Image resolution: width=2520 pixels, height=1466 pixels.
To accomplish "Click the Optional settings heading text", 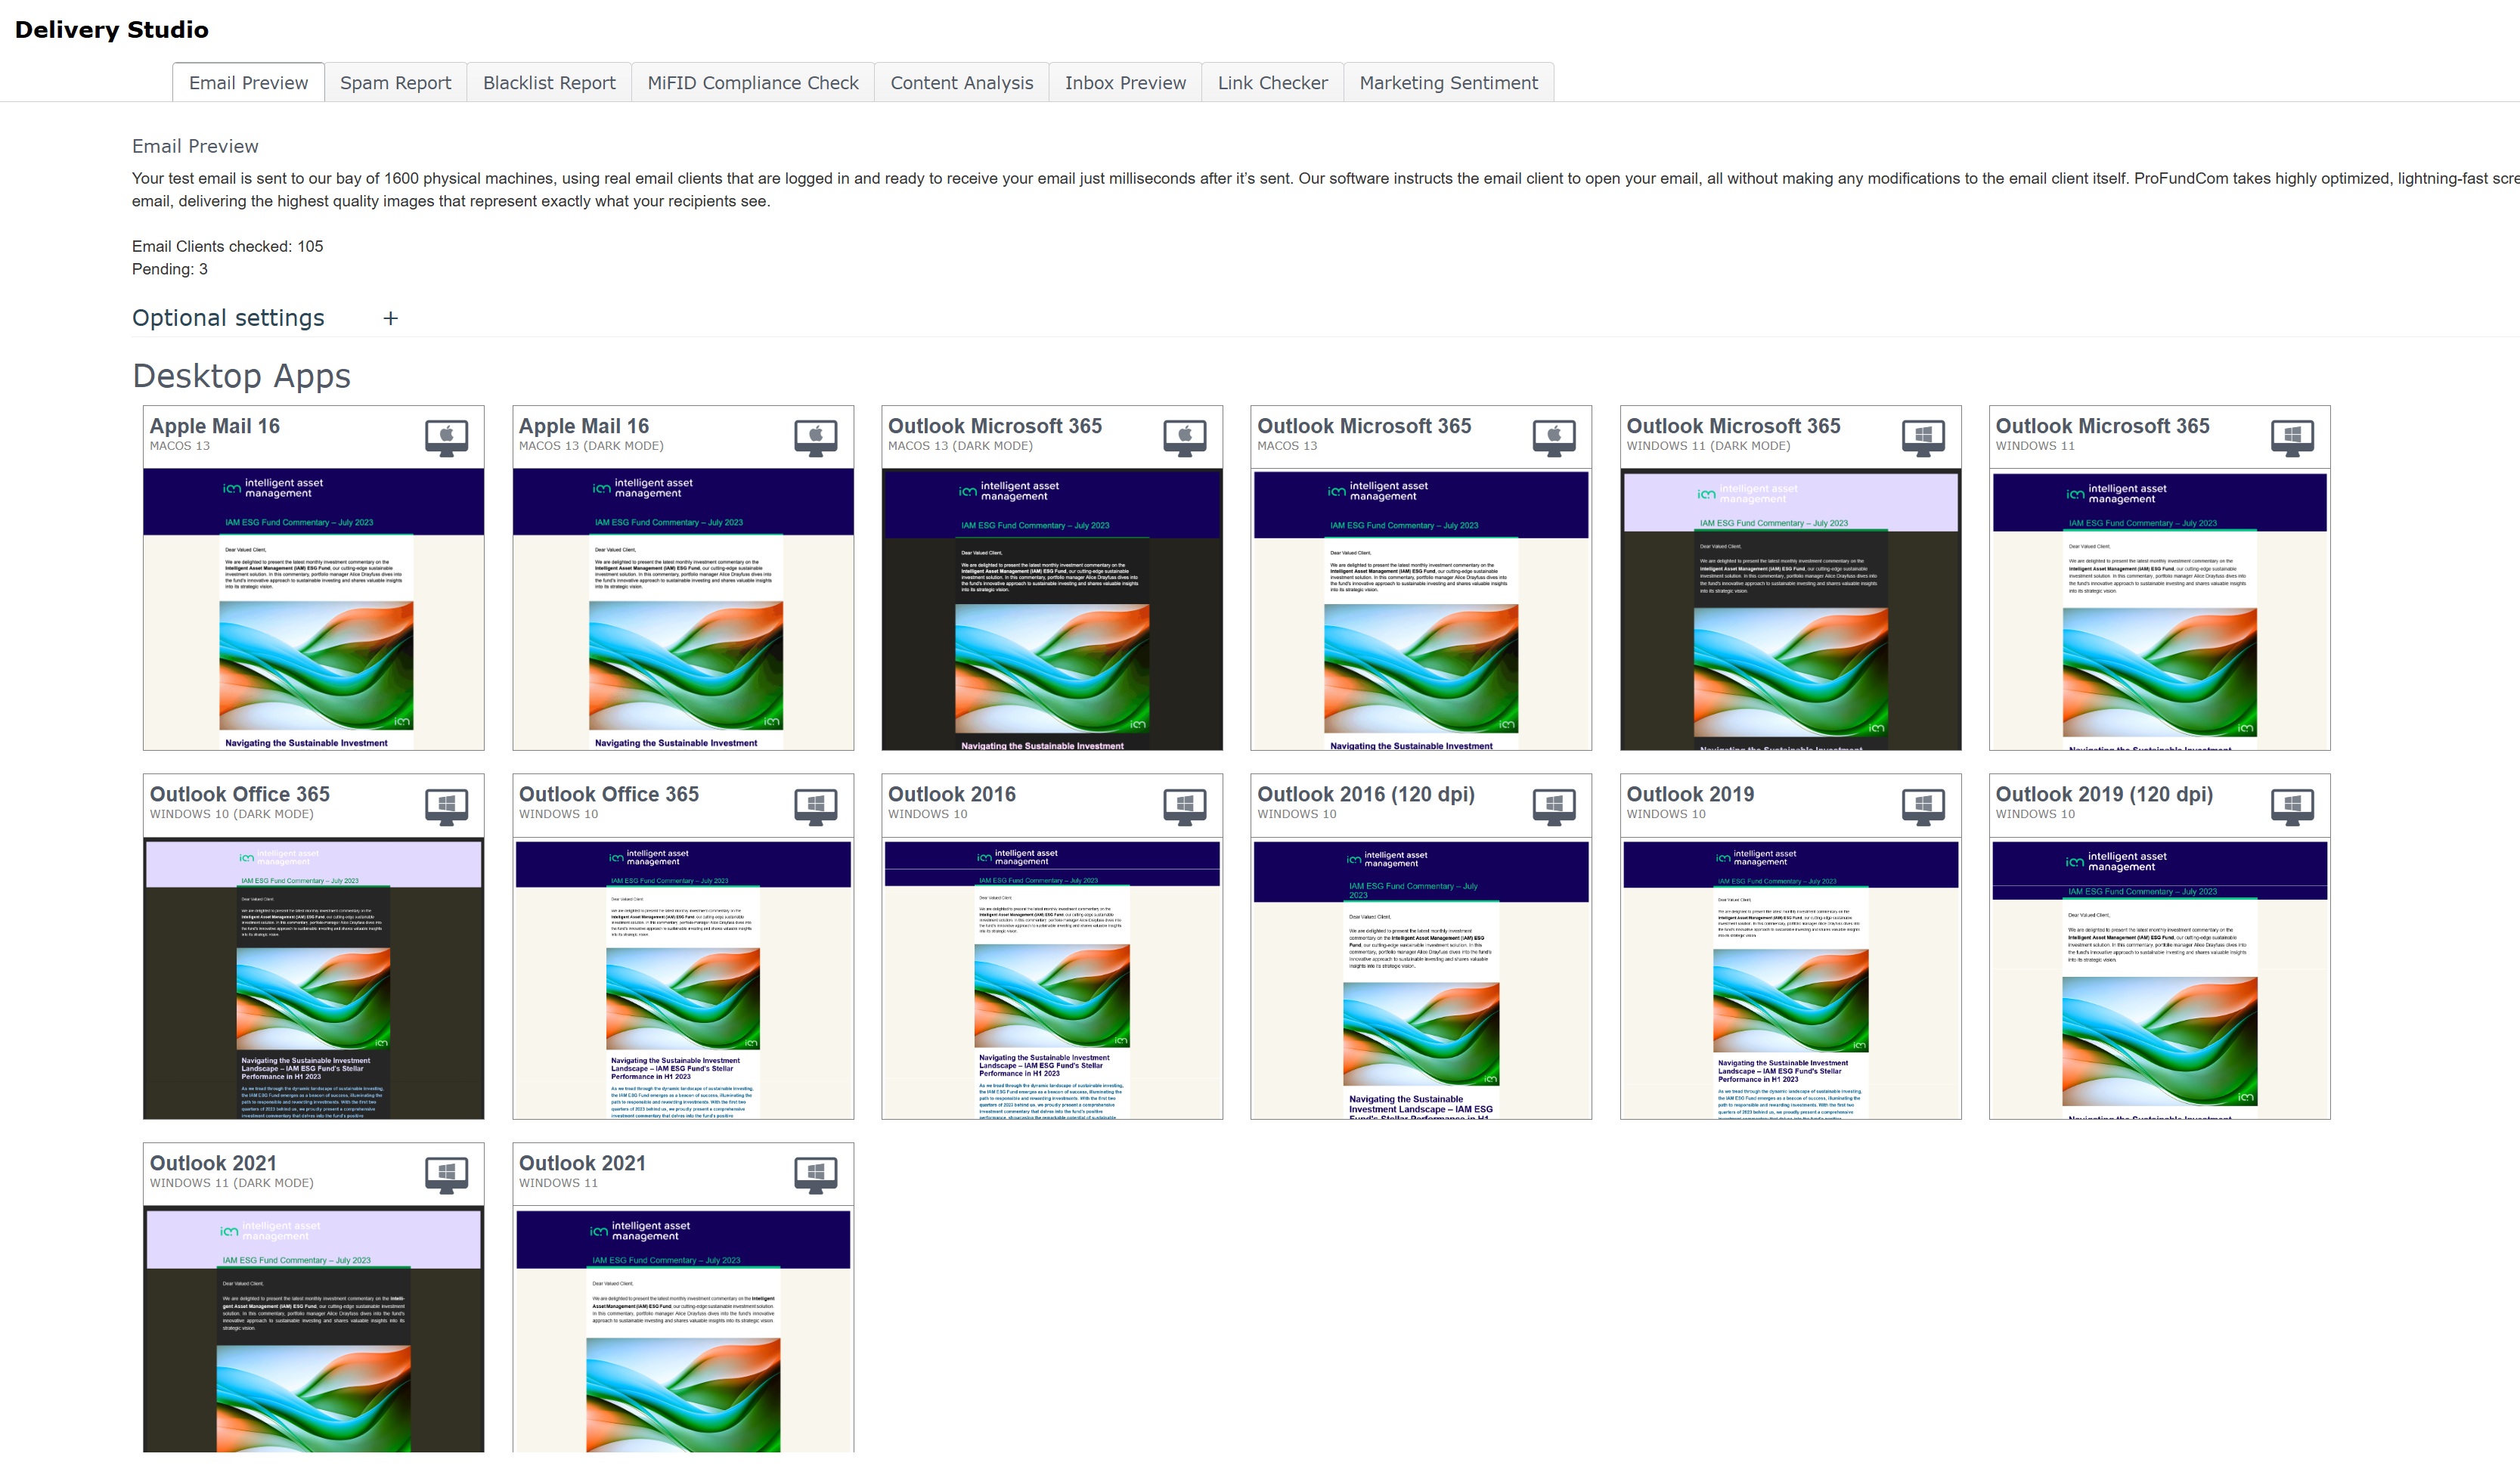I will pos(228,318).
